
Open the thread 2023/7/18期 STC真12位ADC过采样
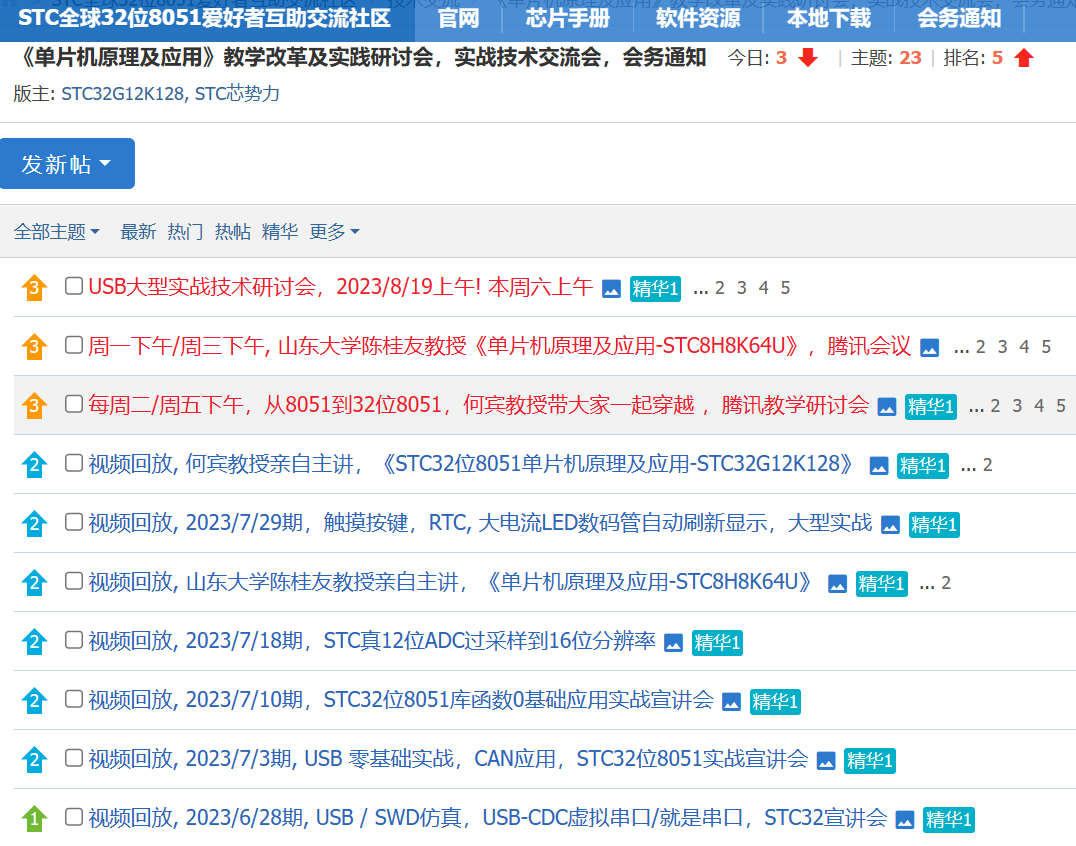372,641
